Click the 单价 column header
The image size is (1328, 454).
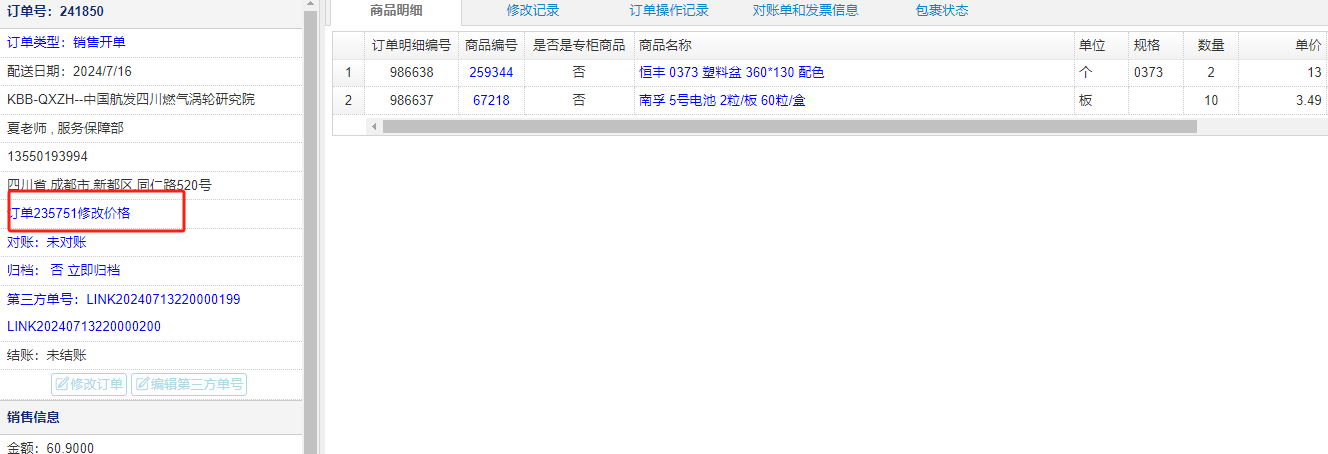pyautogui.click(x=1283, y=46)
